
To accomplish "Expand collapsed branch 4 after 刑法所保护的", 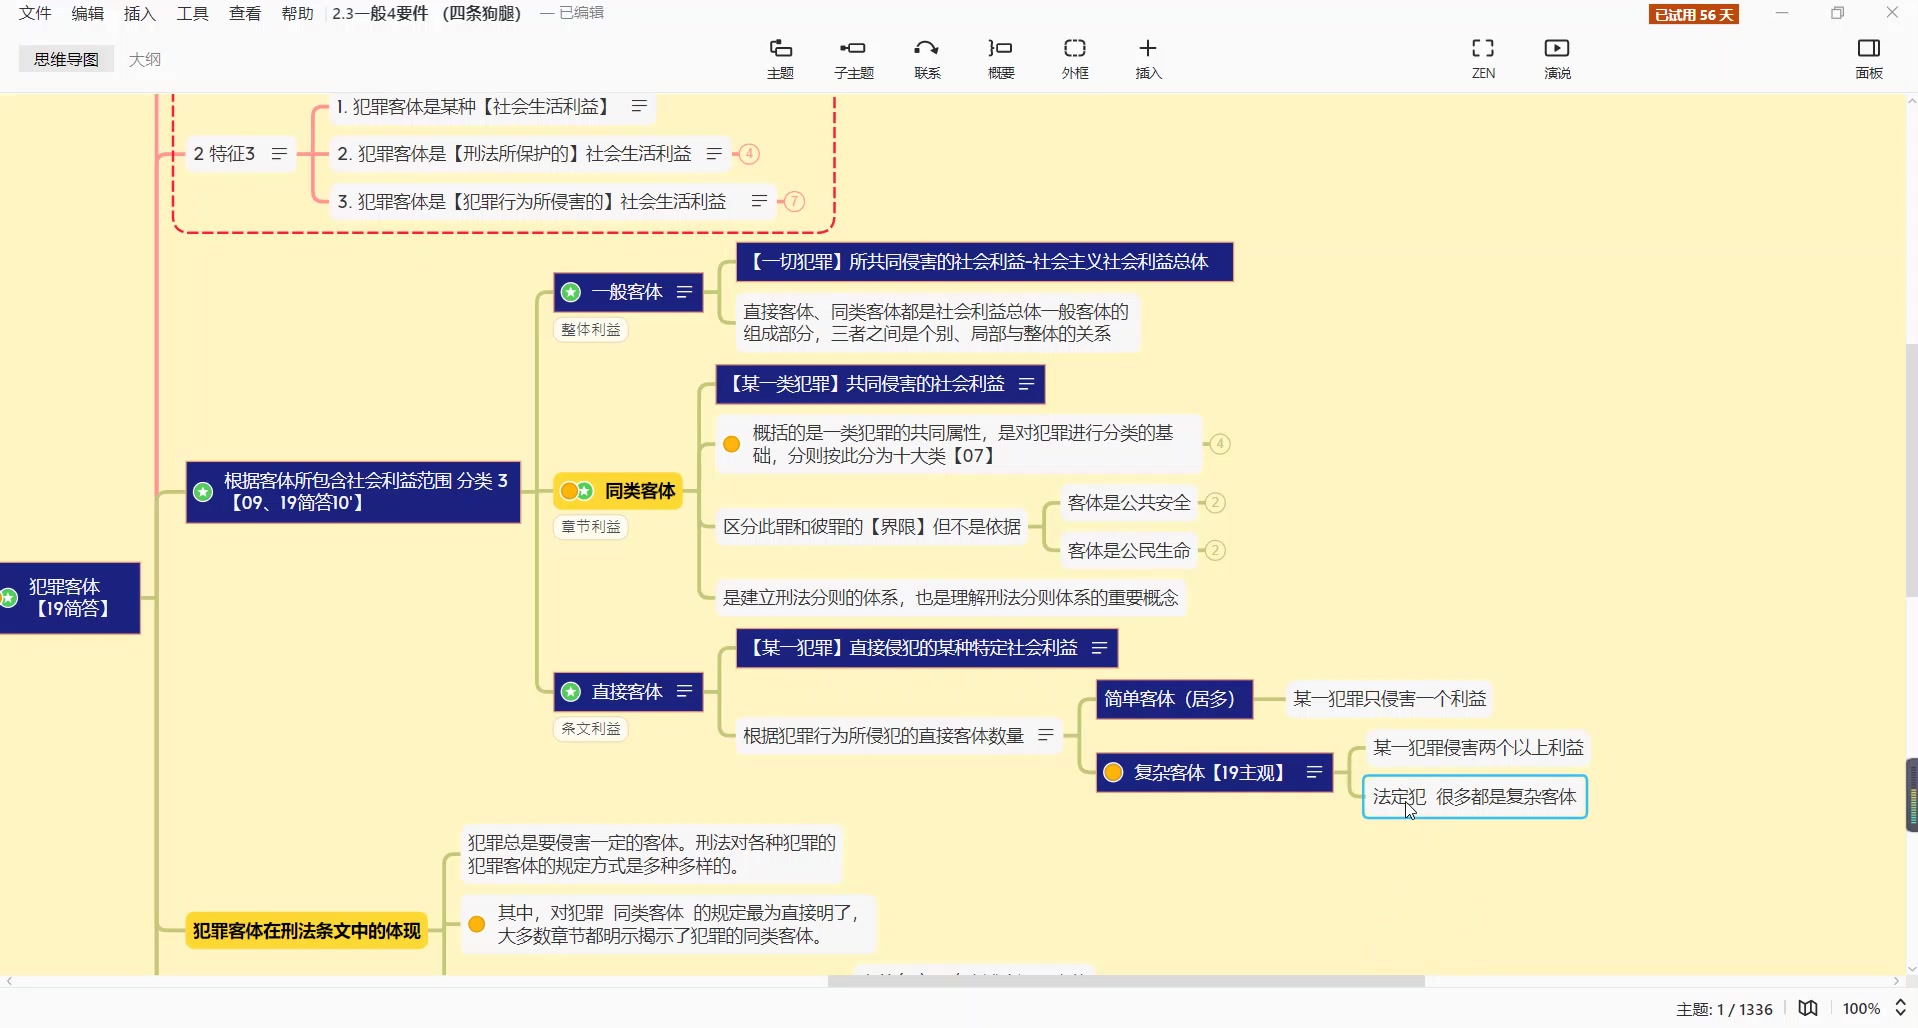I will [749, 154].
